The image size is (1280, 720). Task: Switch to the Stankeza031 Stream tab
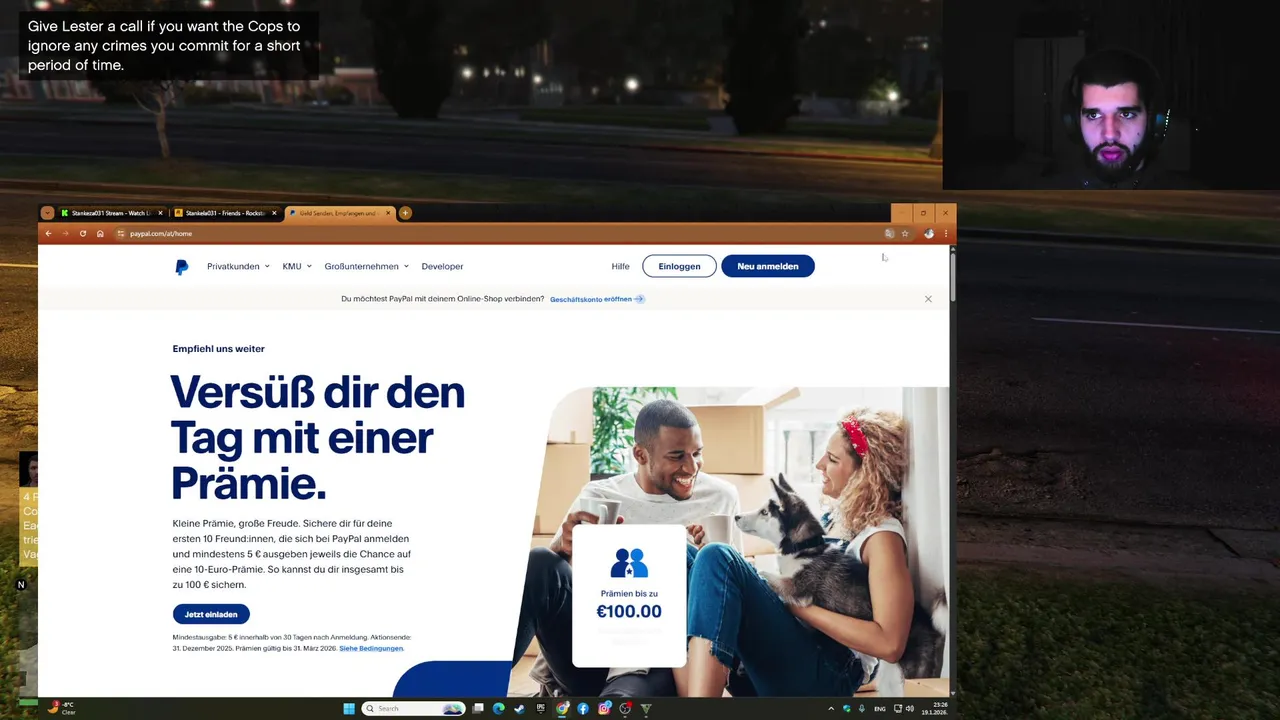pyautogui.click(x=111, y=213)
